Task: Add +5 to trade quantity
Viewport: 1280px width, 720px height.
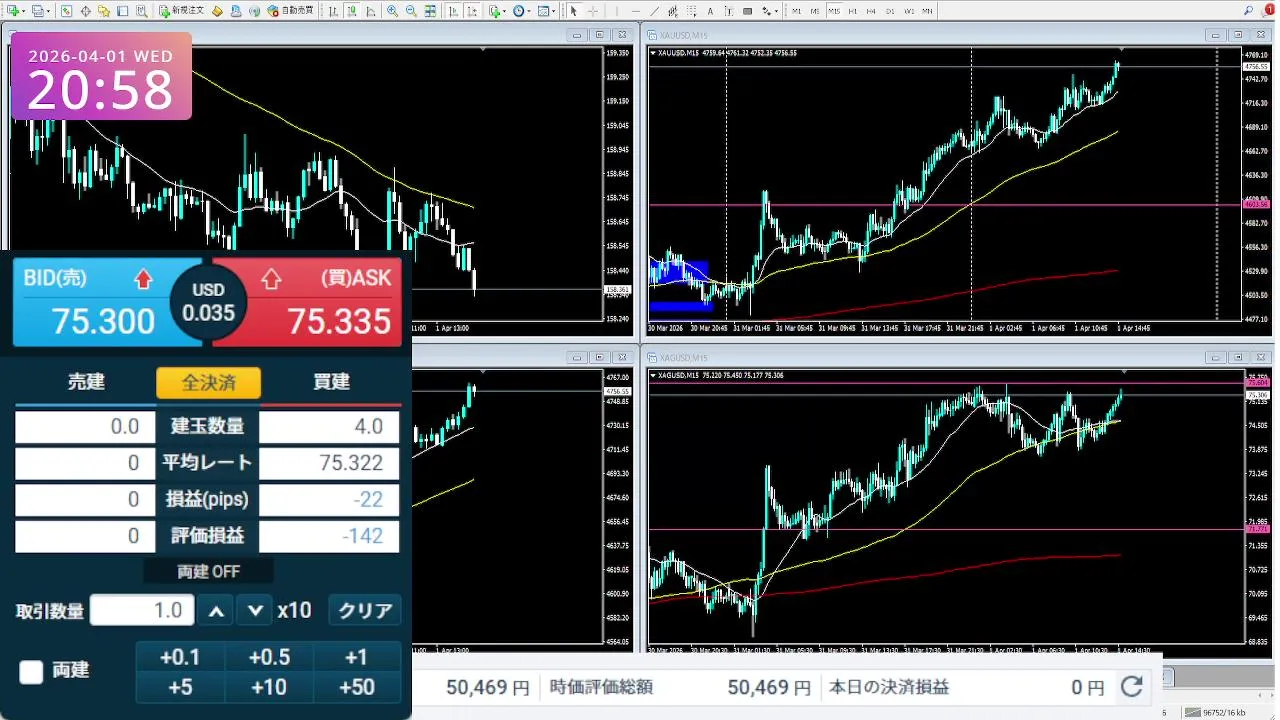Action: coord(180,687)
